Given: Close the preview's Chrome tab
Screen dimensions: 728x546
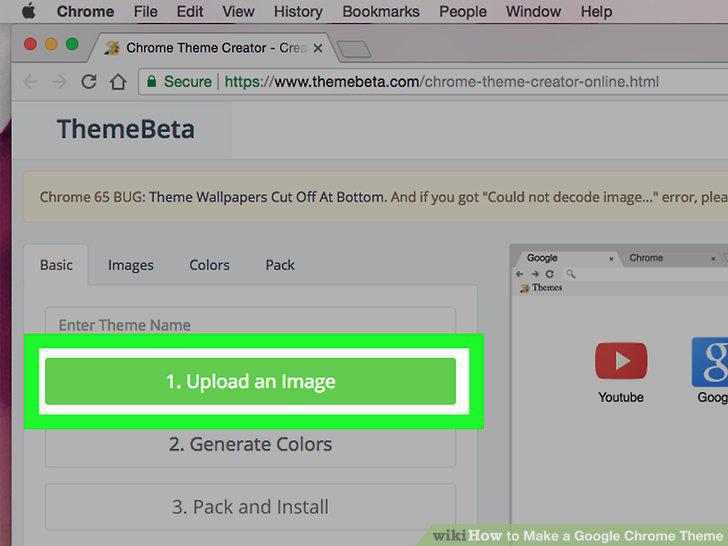Looking at the screenshot, I should tap(713, 259).
